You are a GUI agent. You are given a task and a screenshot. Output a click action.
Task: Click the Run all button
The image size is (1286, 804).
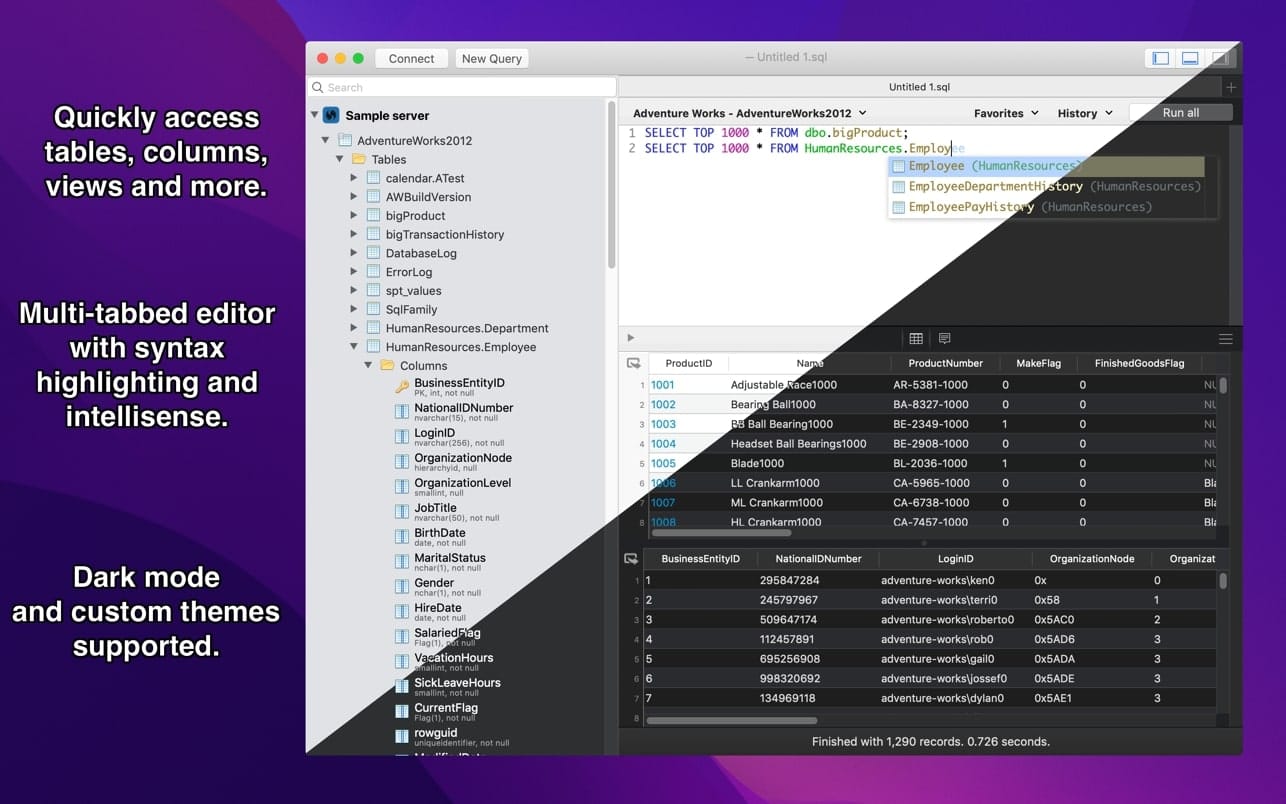1181,113
